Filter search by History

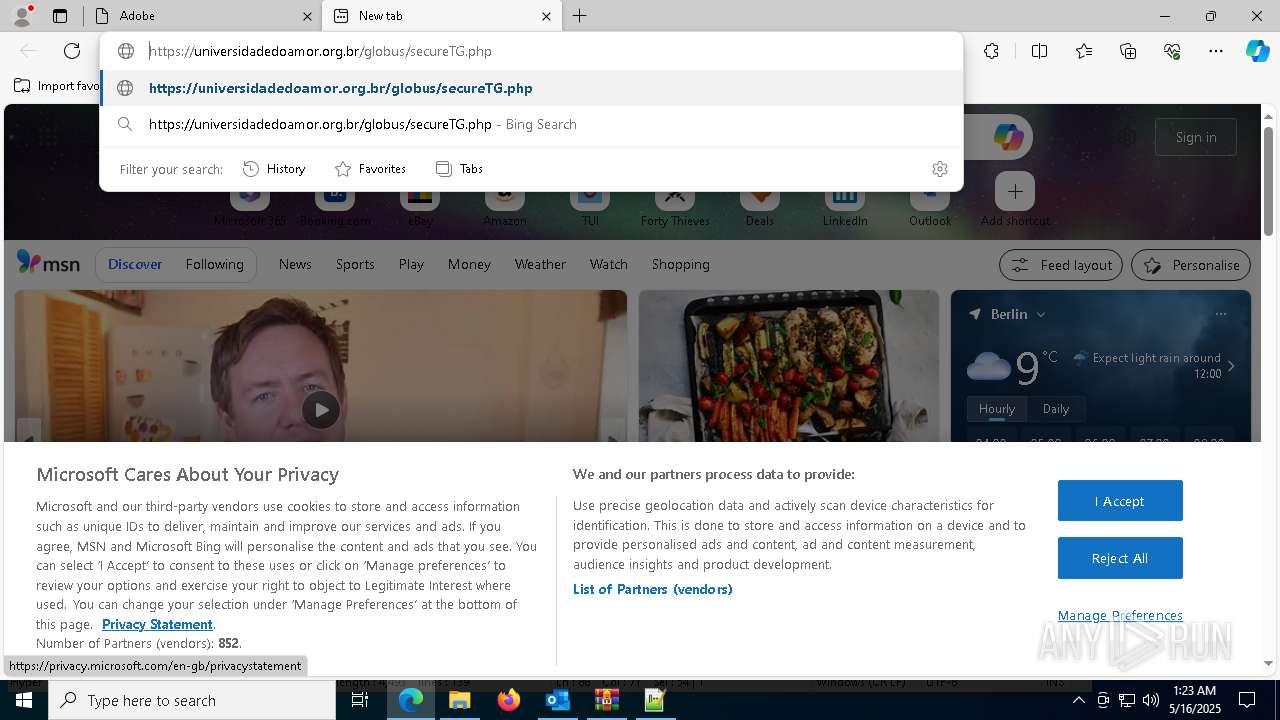click(x=274, y=169)
